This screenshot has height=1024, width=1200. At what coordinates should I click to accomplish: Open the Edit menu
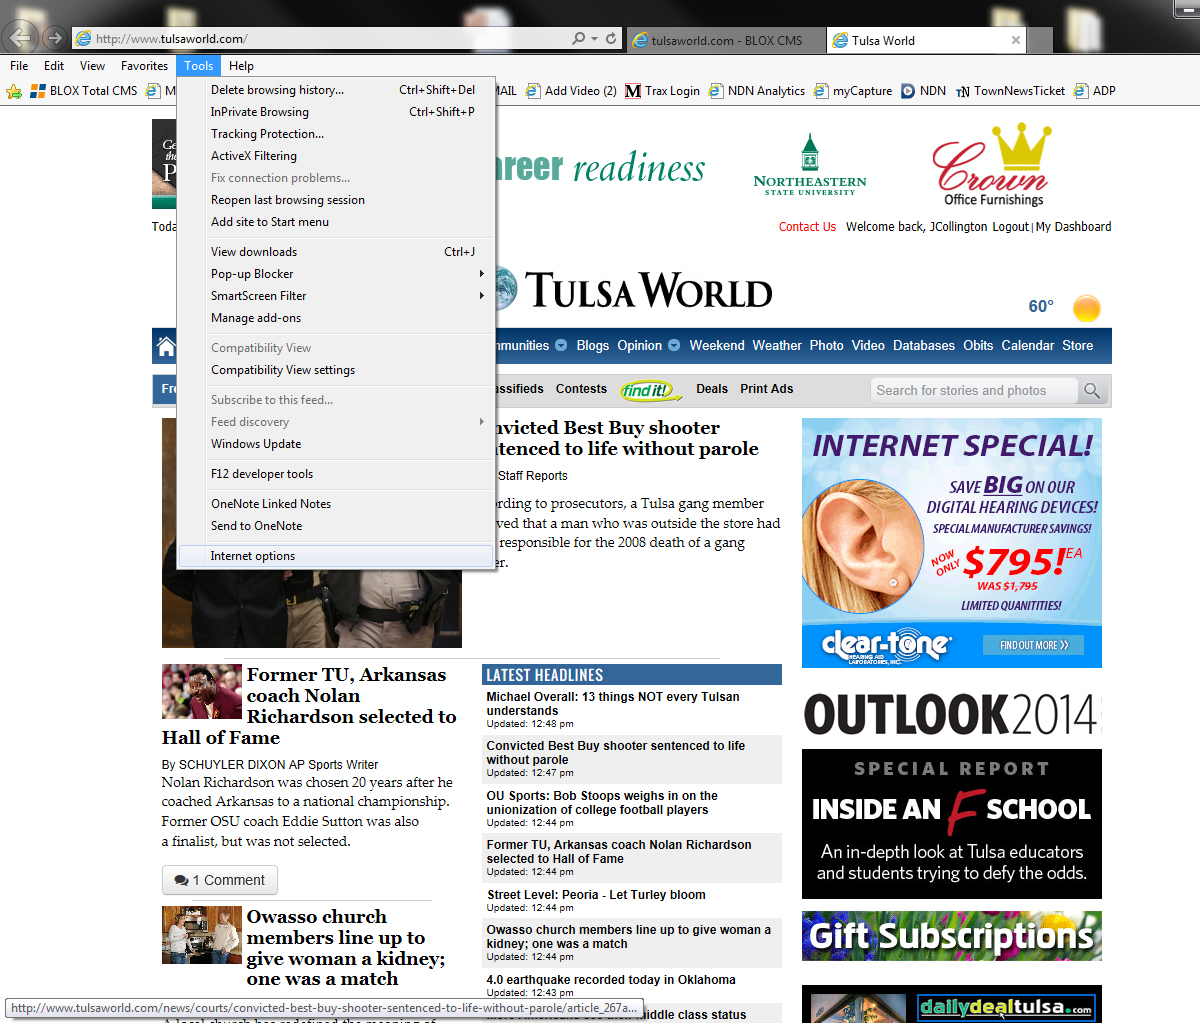click(54, 66)
